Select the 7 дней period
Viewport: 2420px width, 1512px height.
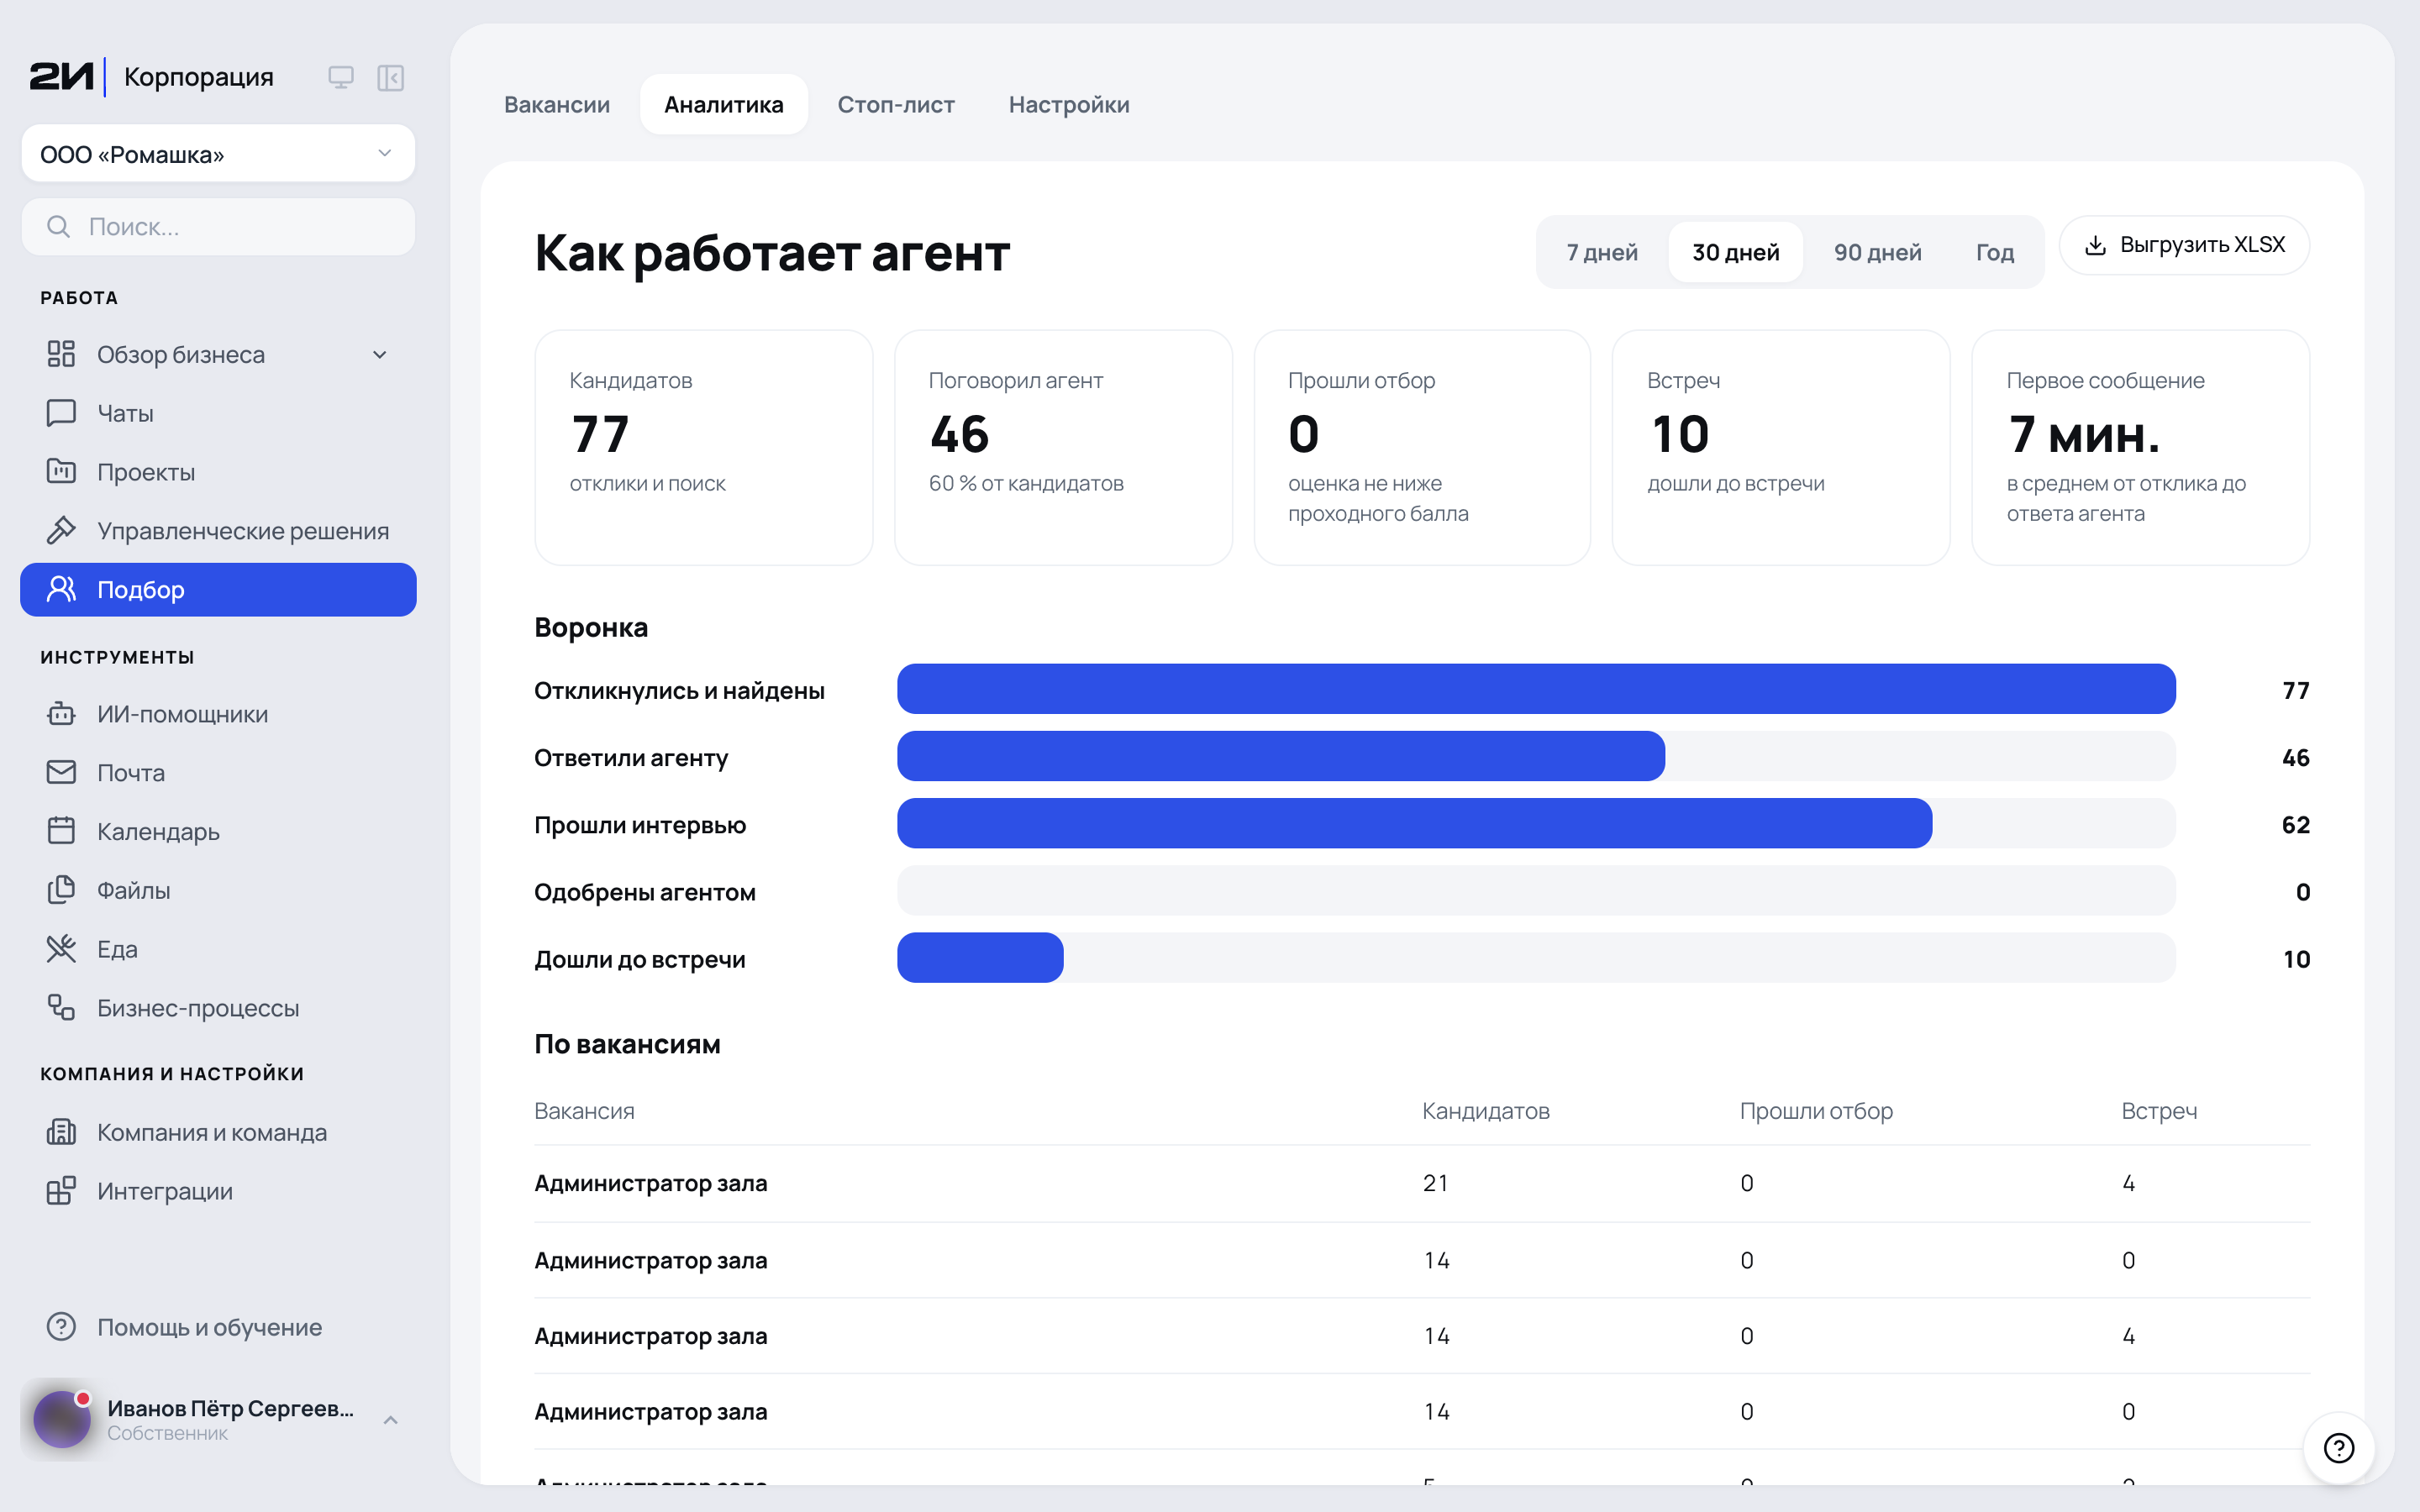point(1602,252)
